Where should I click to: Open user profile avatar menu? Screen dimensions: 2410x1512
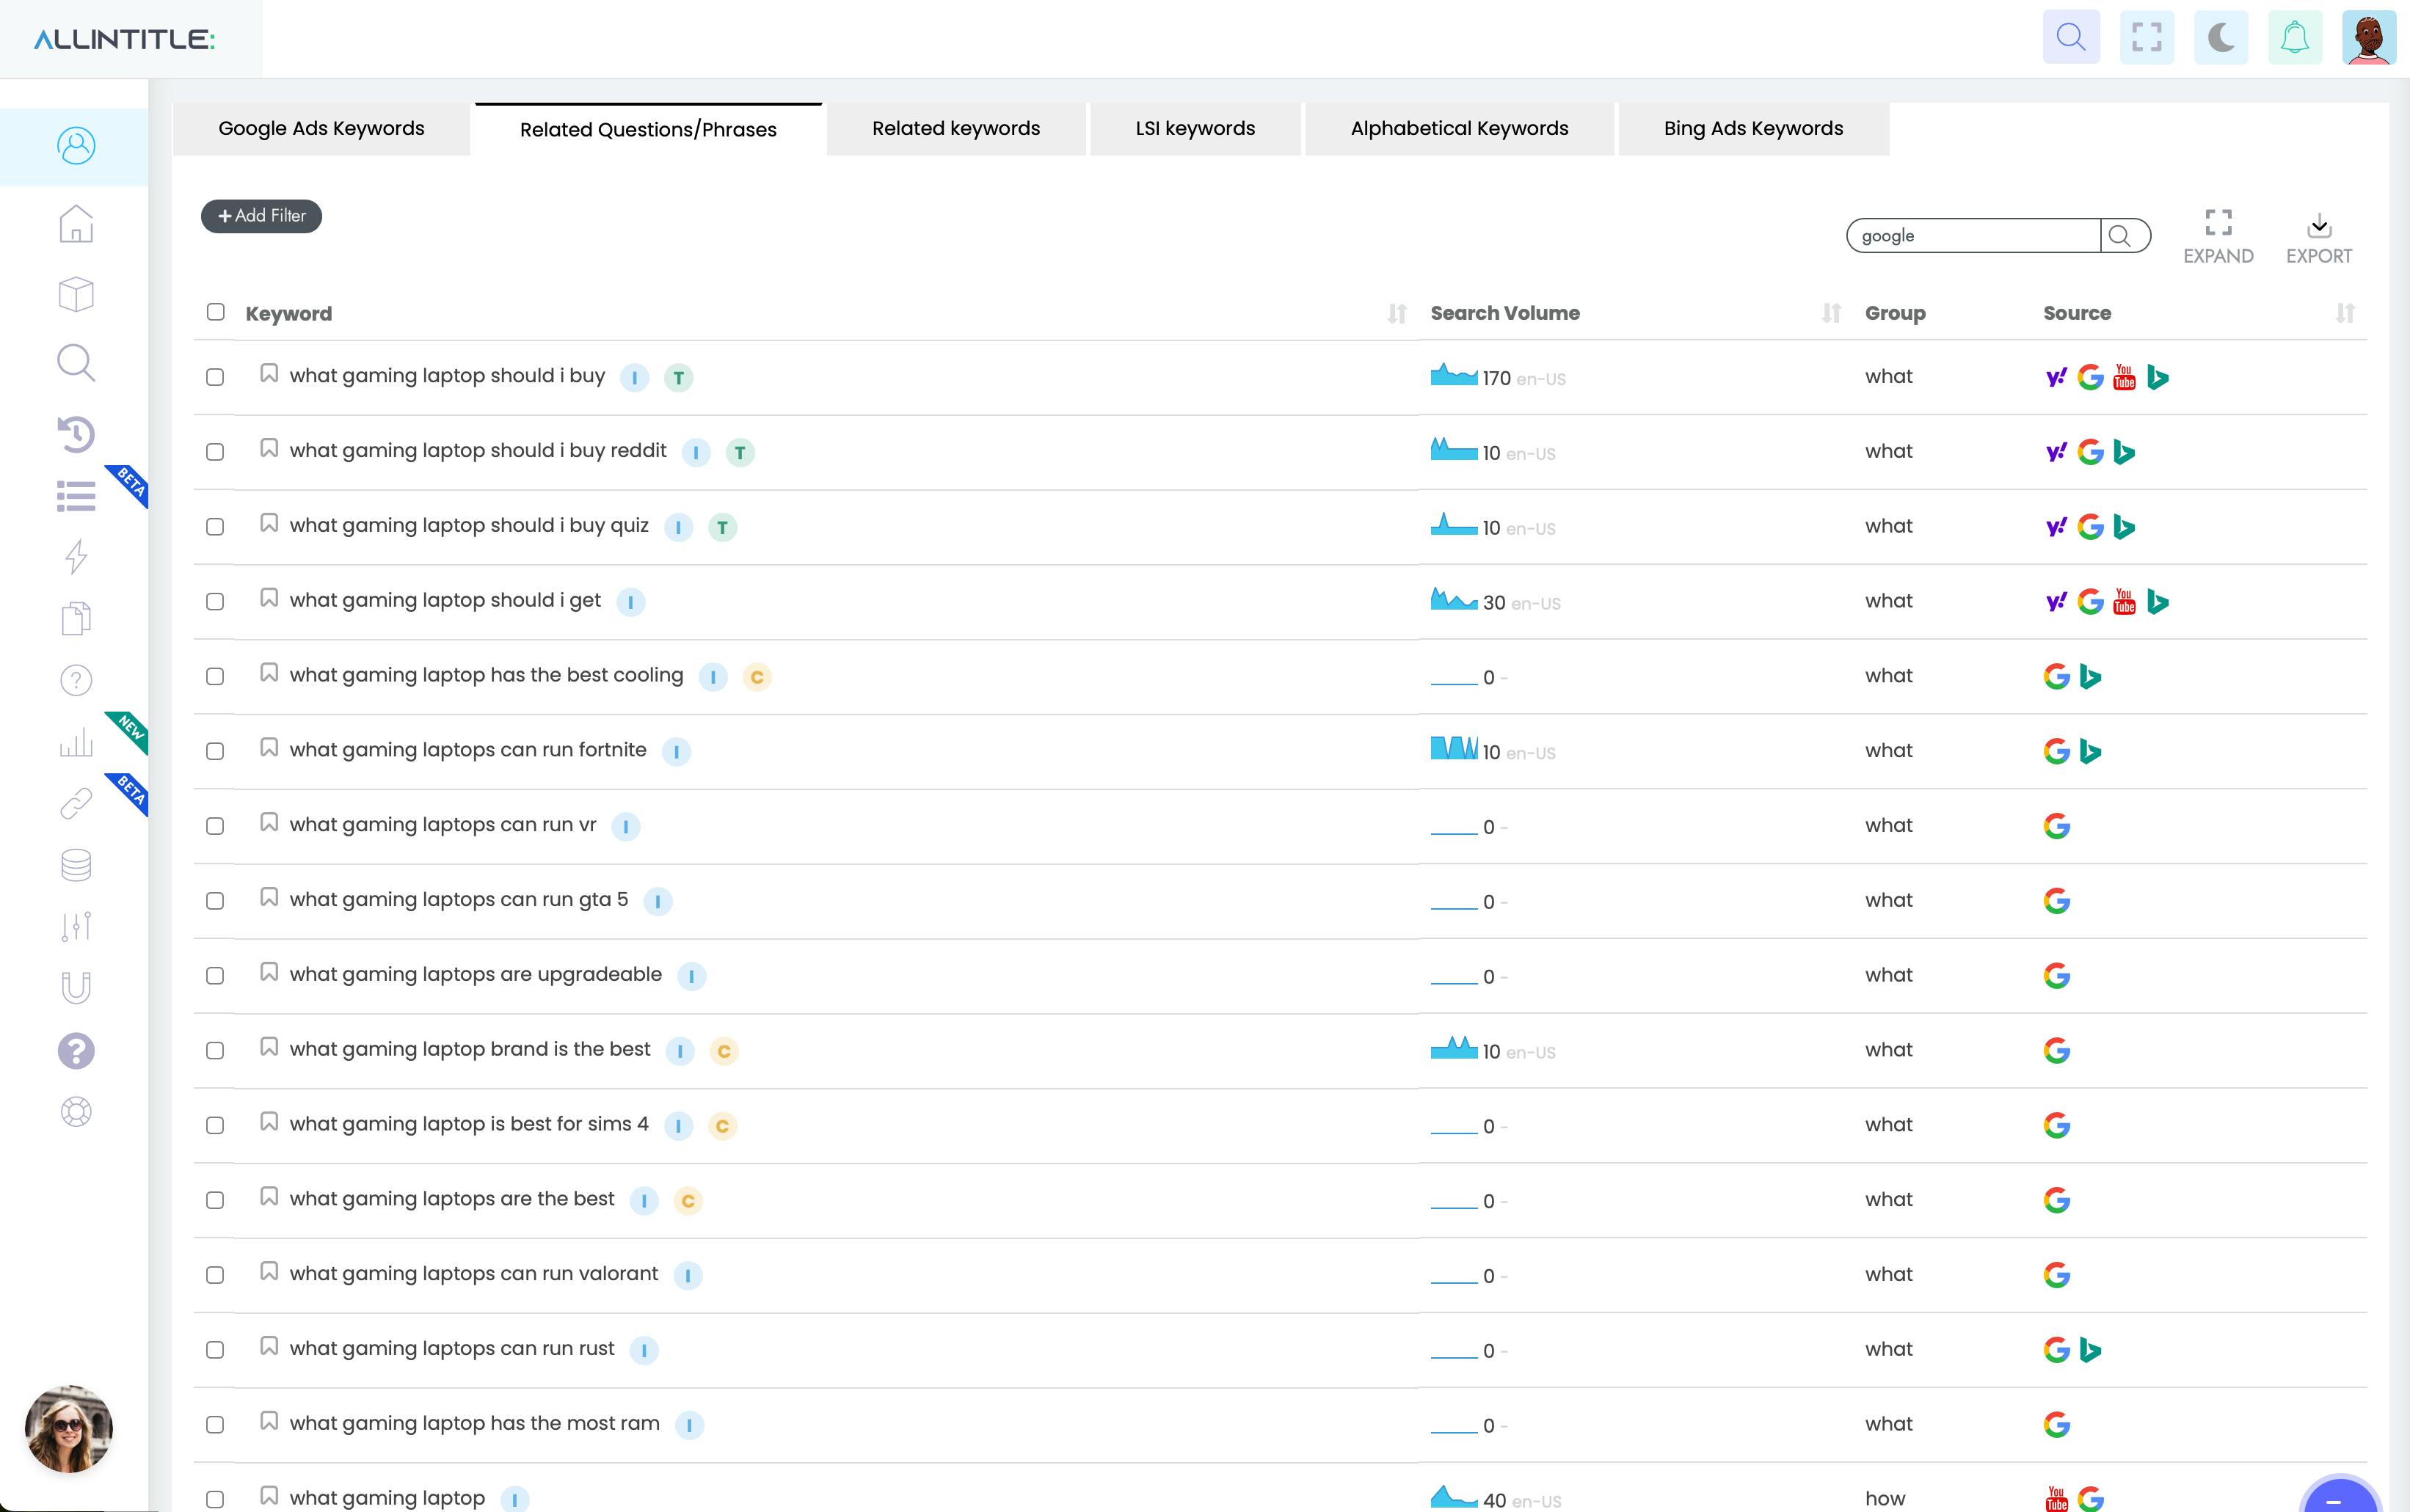[x=2369, y=38]
